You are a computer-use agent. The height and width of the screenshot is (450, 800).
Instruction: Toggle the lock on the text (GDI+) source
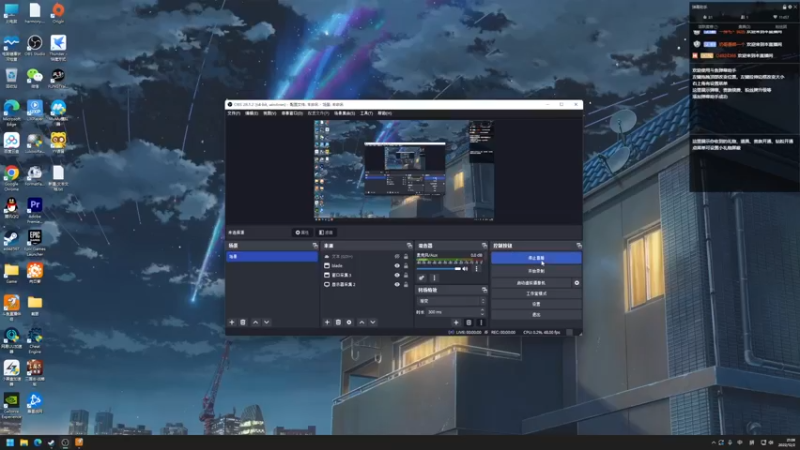[406, 257]
